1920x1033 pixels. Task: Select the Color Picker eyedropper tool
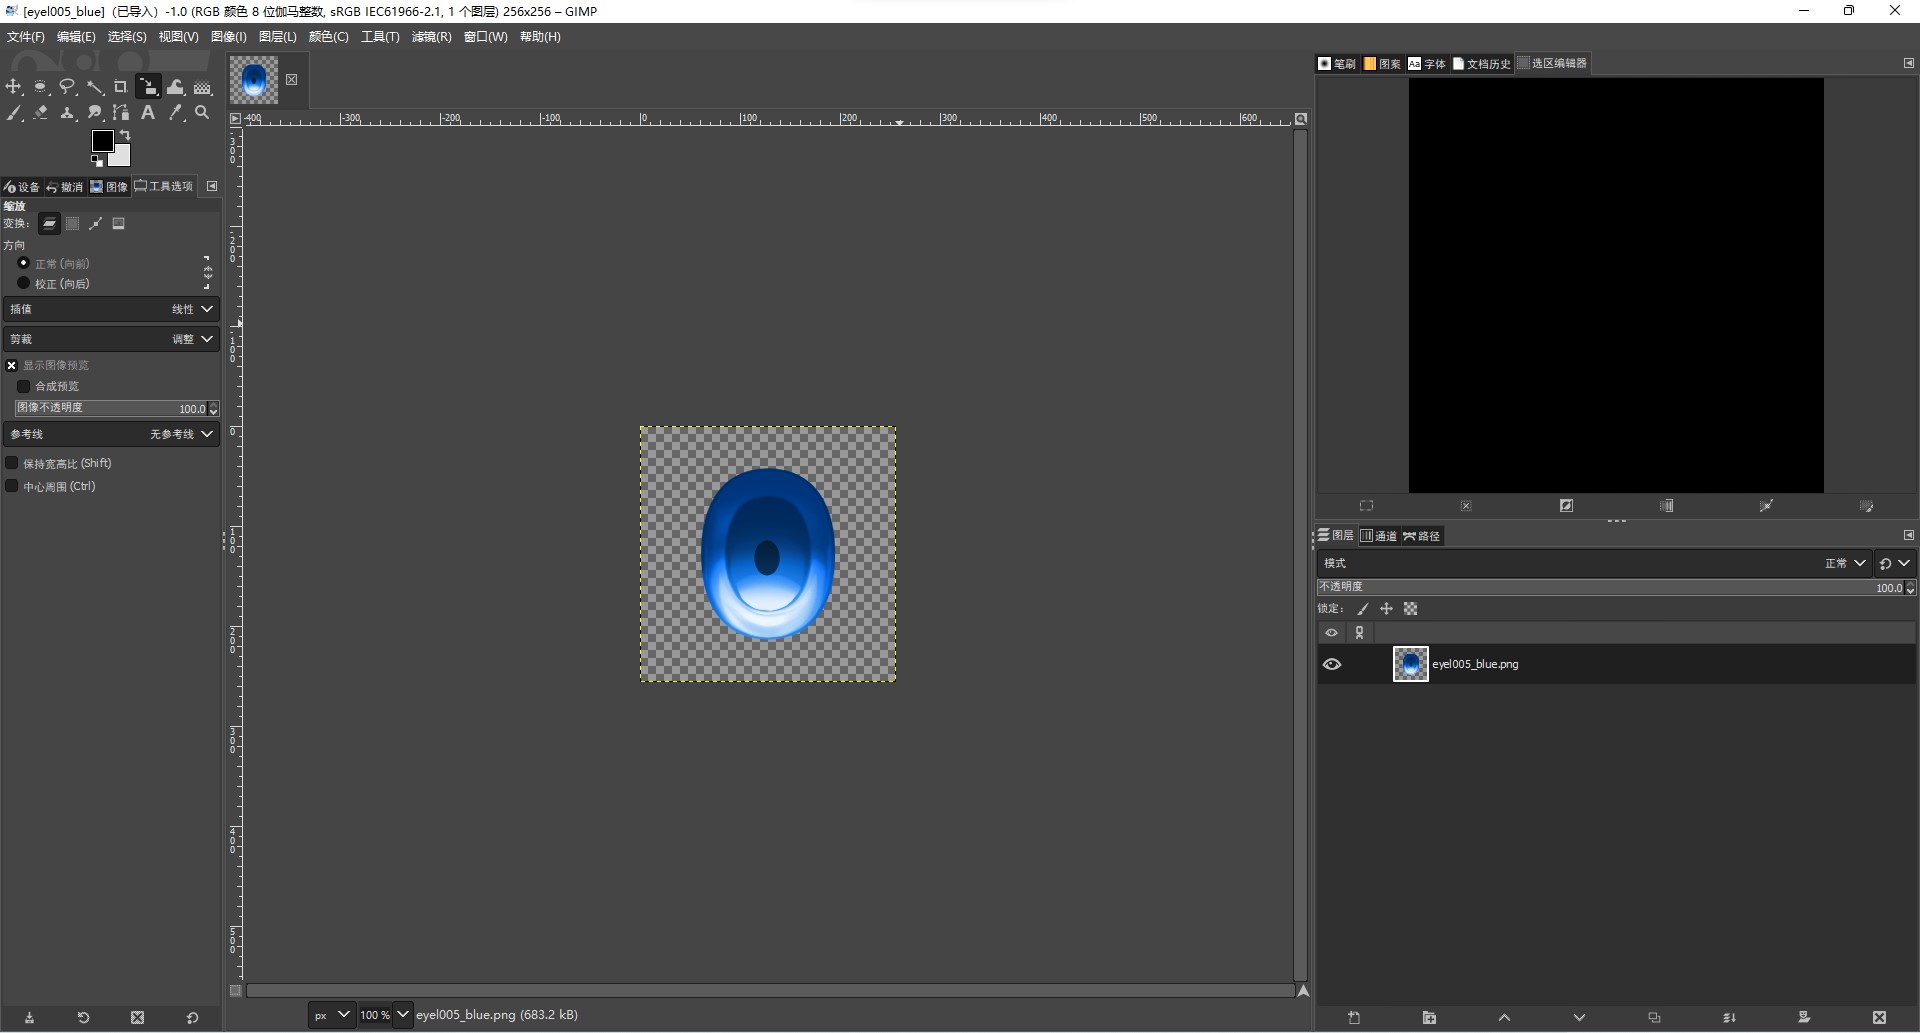click(176, 113)
